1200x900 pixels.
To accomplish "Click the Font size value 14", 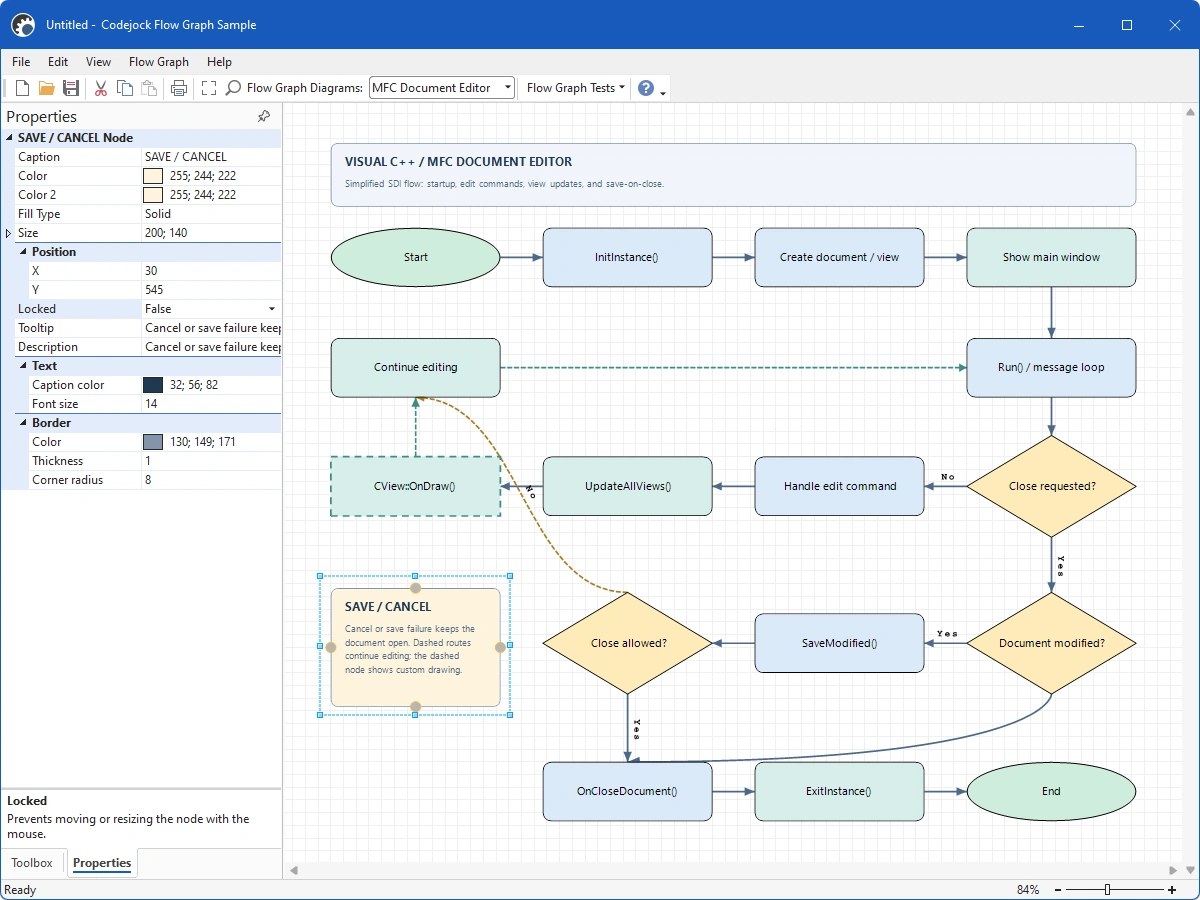I will [x=211, y=404].
